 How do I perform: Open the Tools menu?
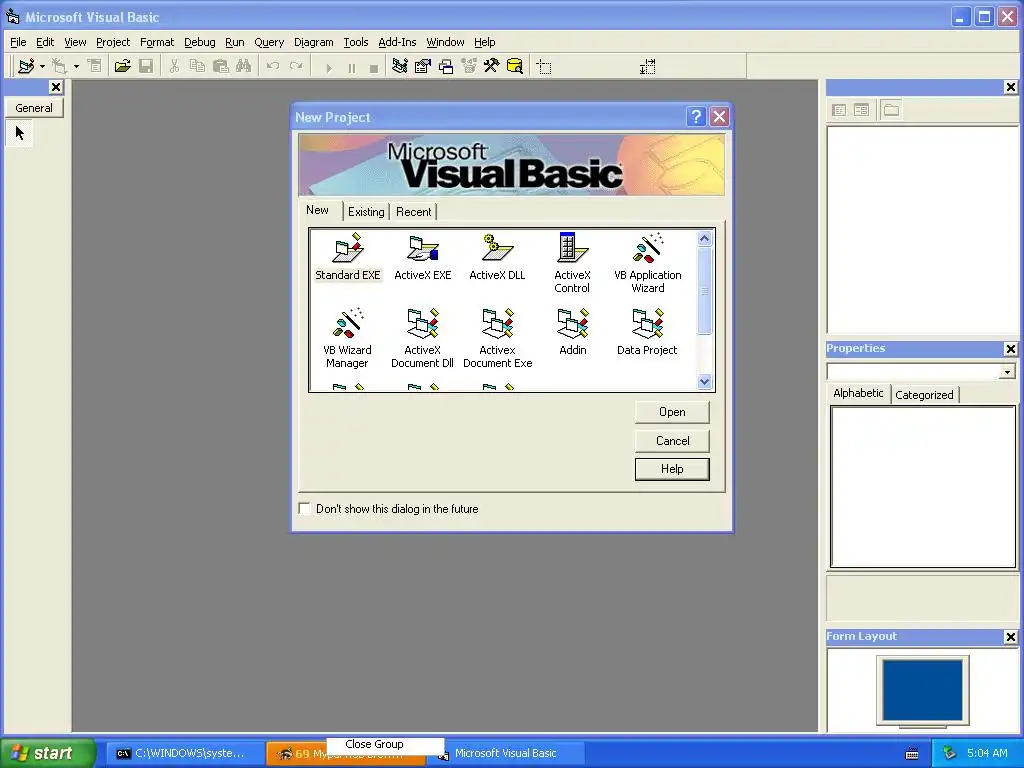356,42
